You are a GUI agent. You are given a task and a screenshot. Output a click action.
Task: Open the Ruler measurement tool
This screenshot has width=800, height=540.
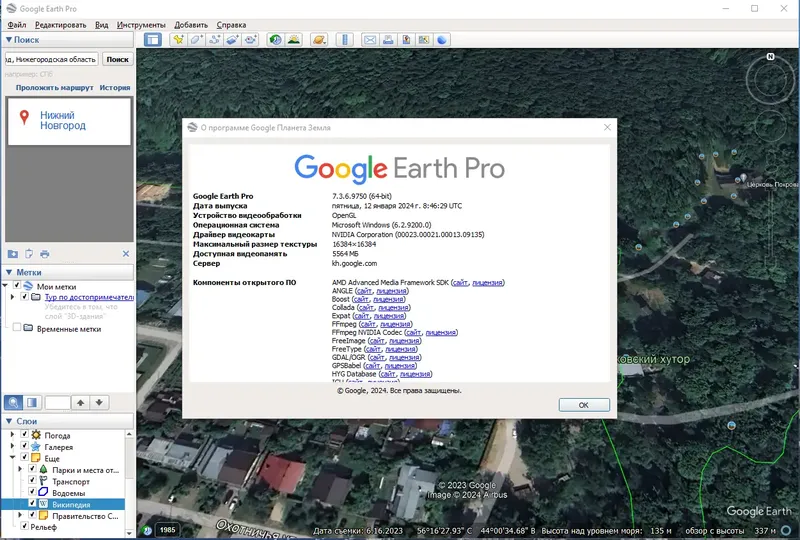(345, 40)
